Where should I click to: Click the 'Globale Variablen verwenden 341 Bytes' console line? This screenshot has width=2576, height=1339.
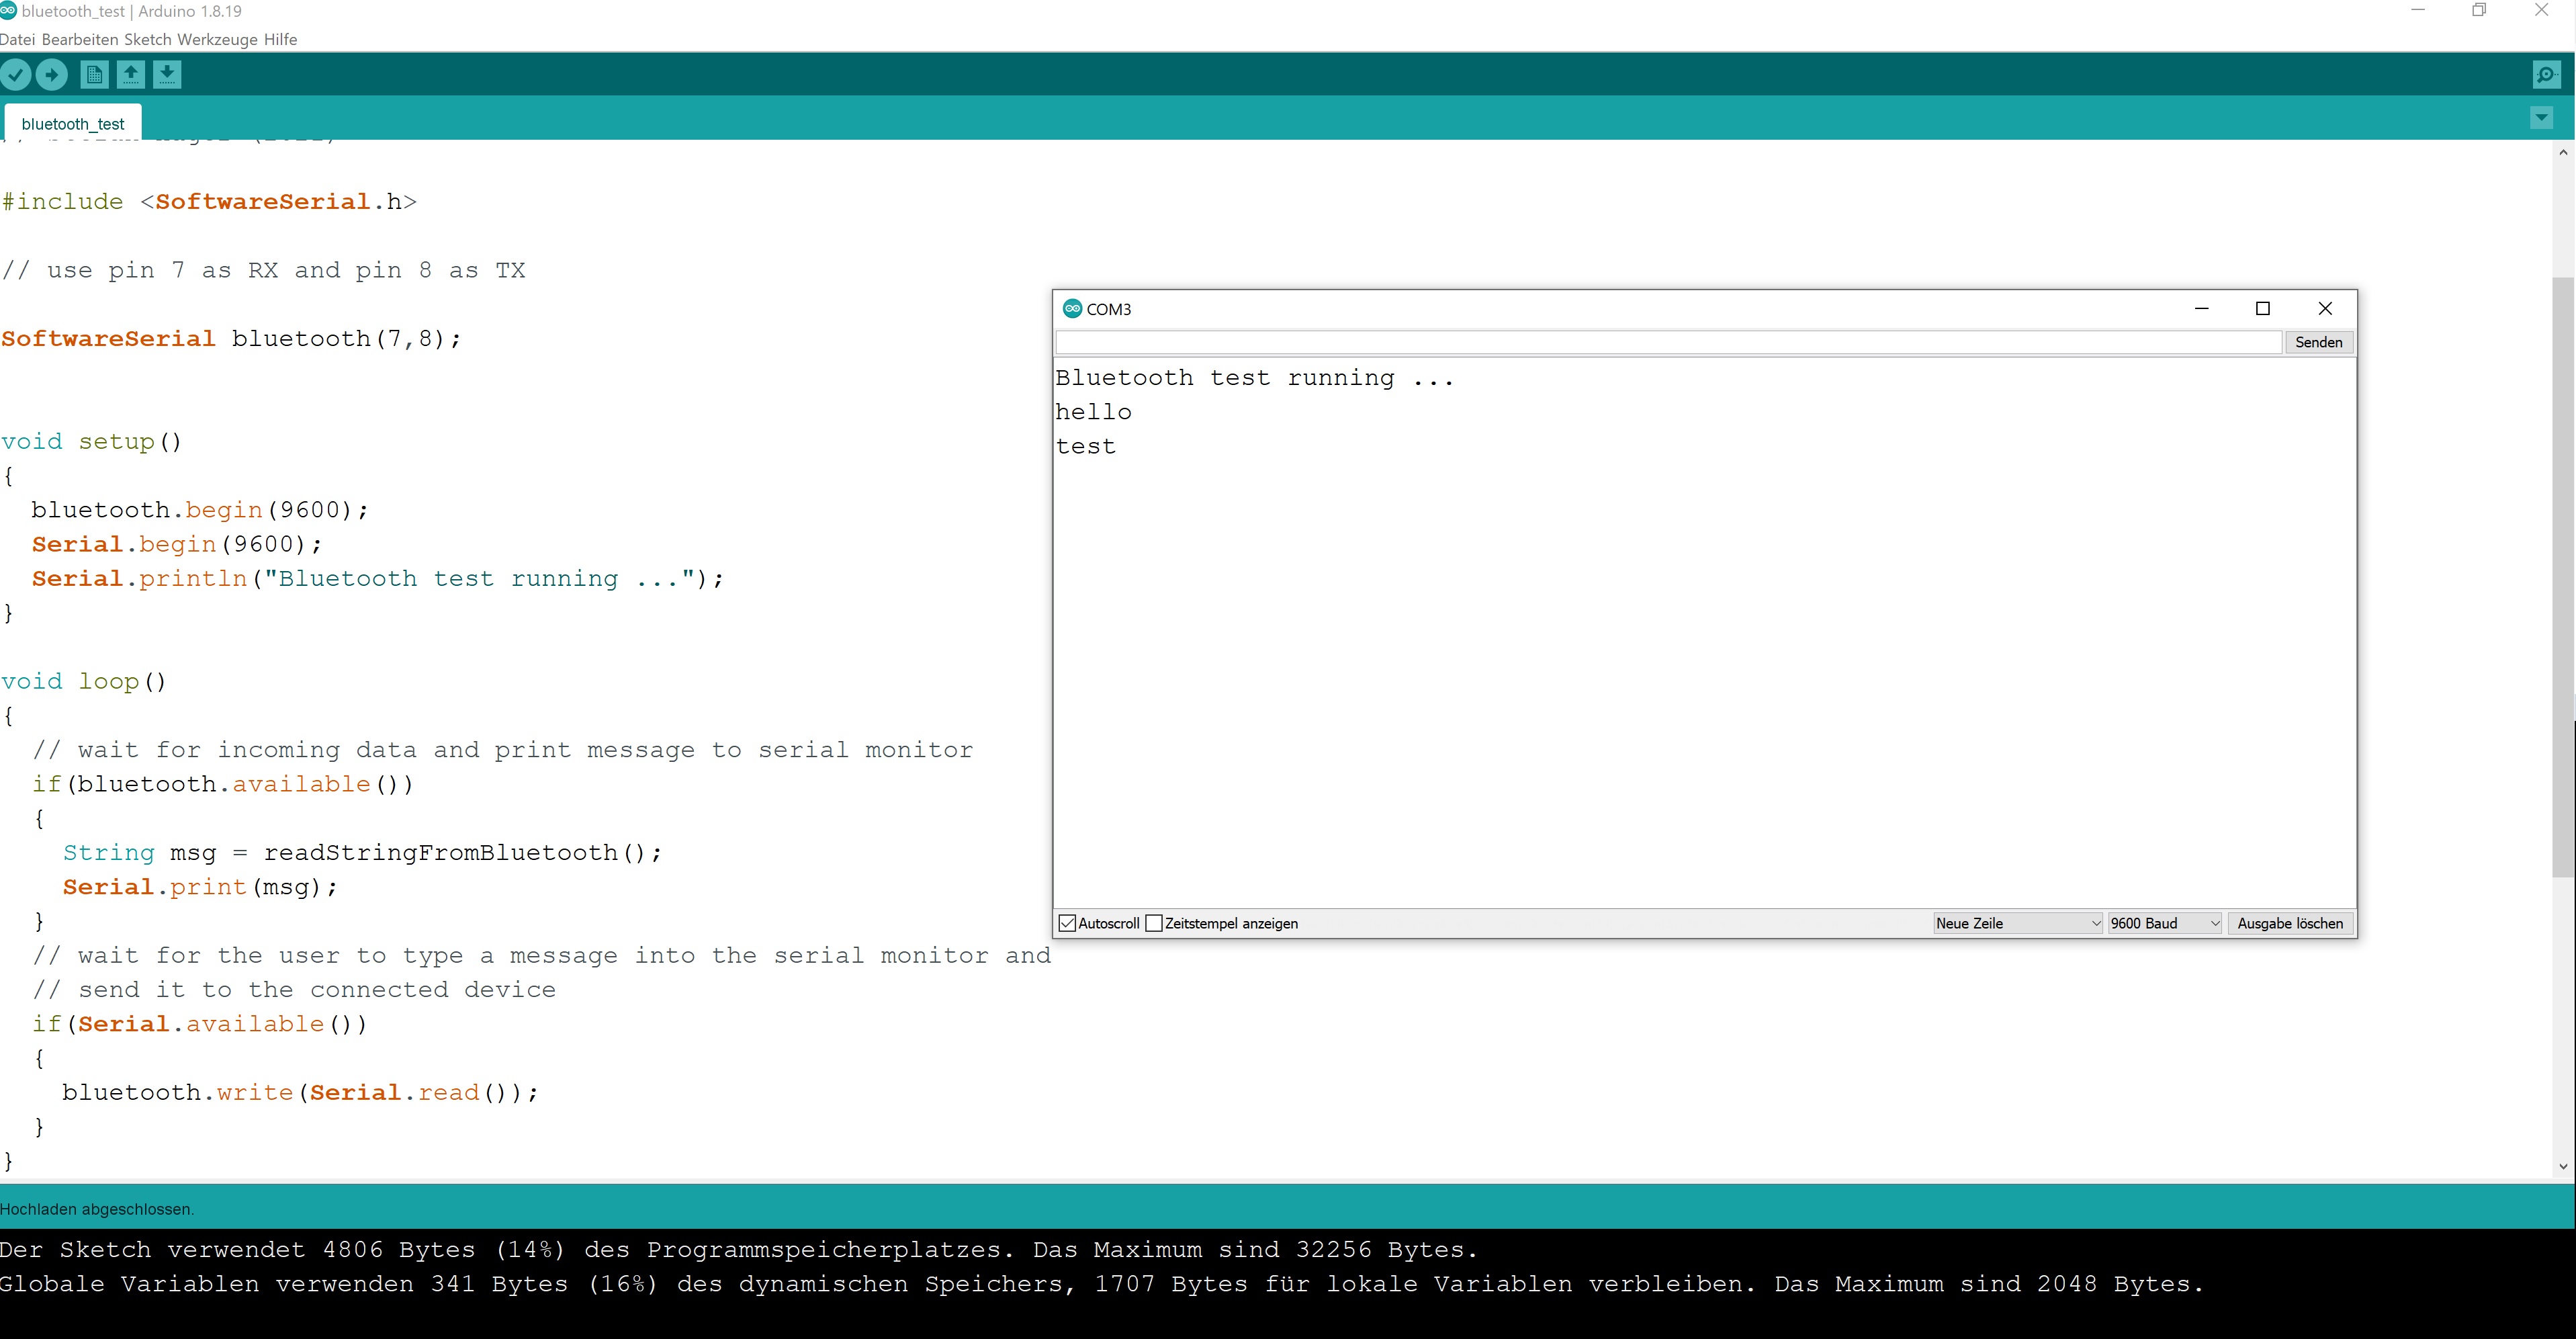tap(1102, 1284)
